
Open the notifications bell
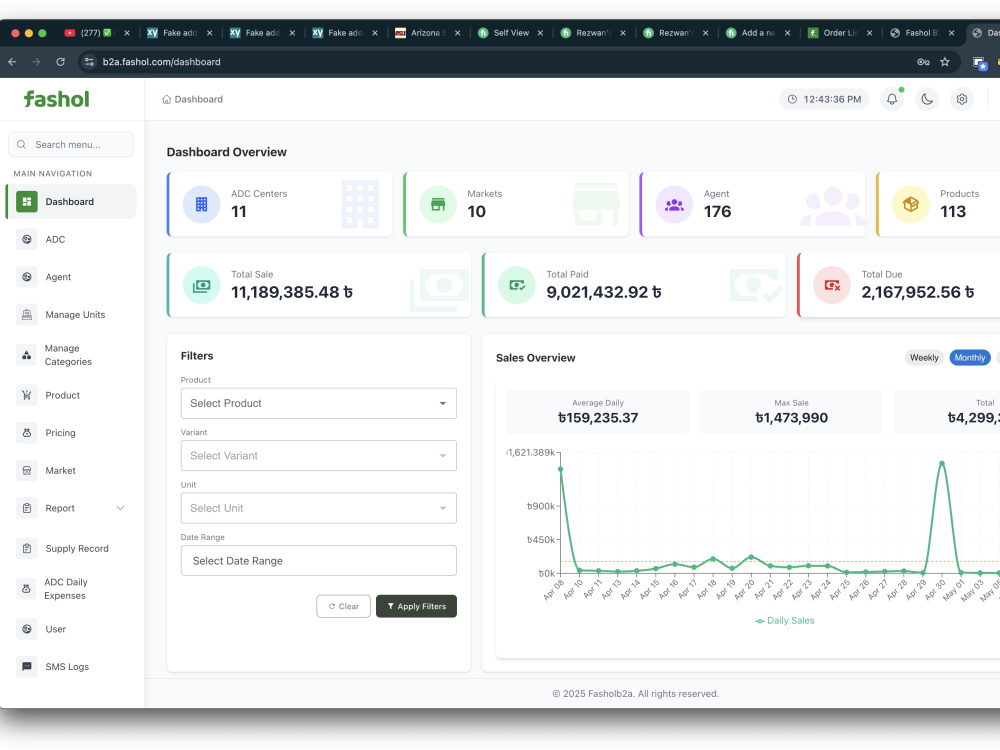pos(892,99)
